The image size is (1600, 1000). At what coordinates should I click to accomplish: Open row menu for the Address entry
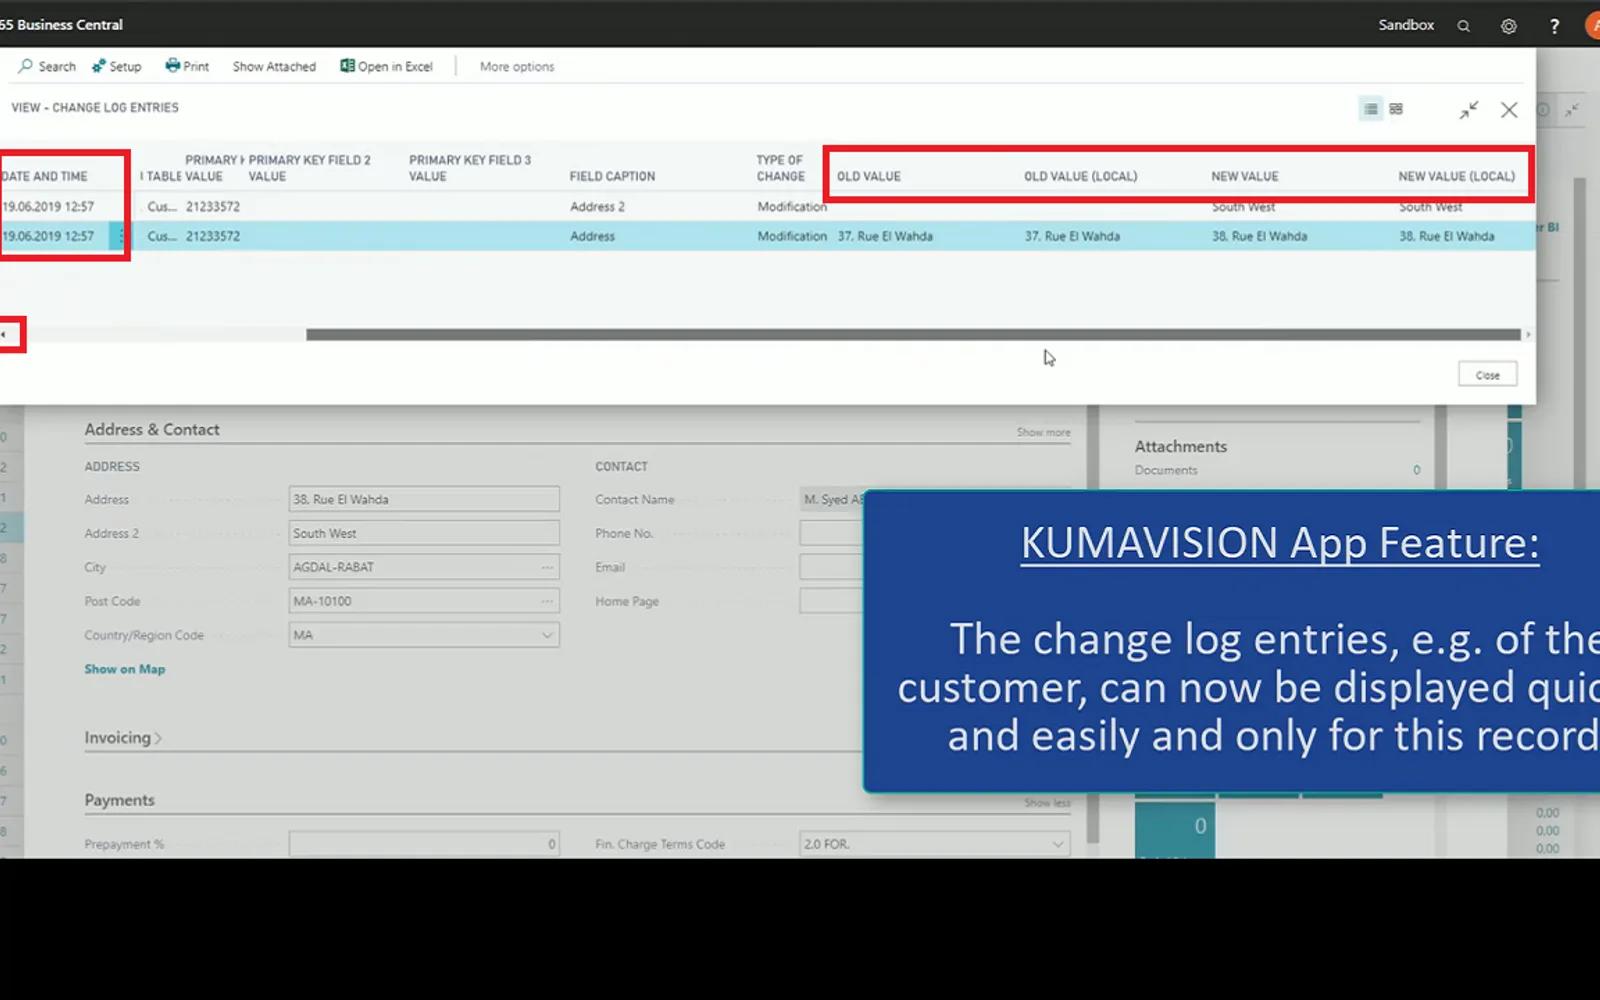[x=121, y=236]
